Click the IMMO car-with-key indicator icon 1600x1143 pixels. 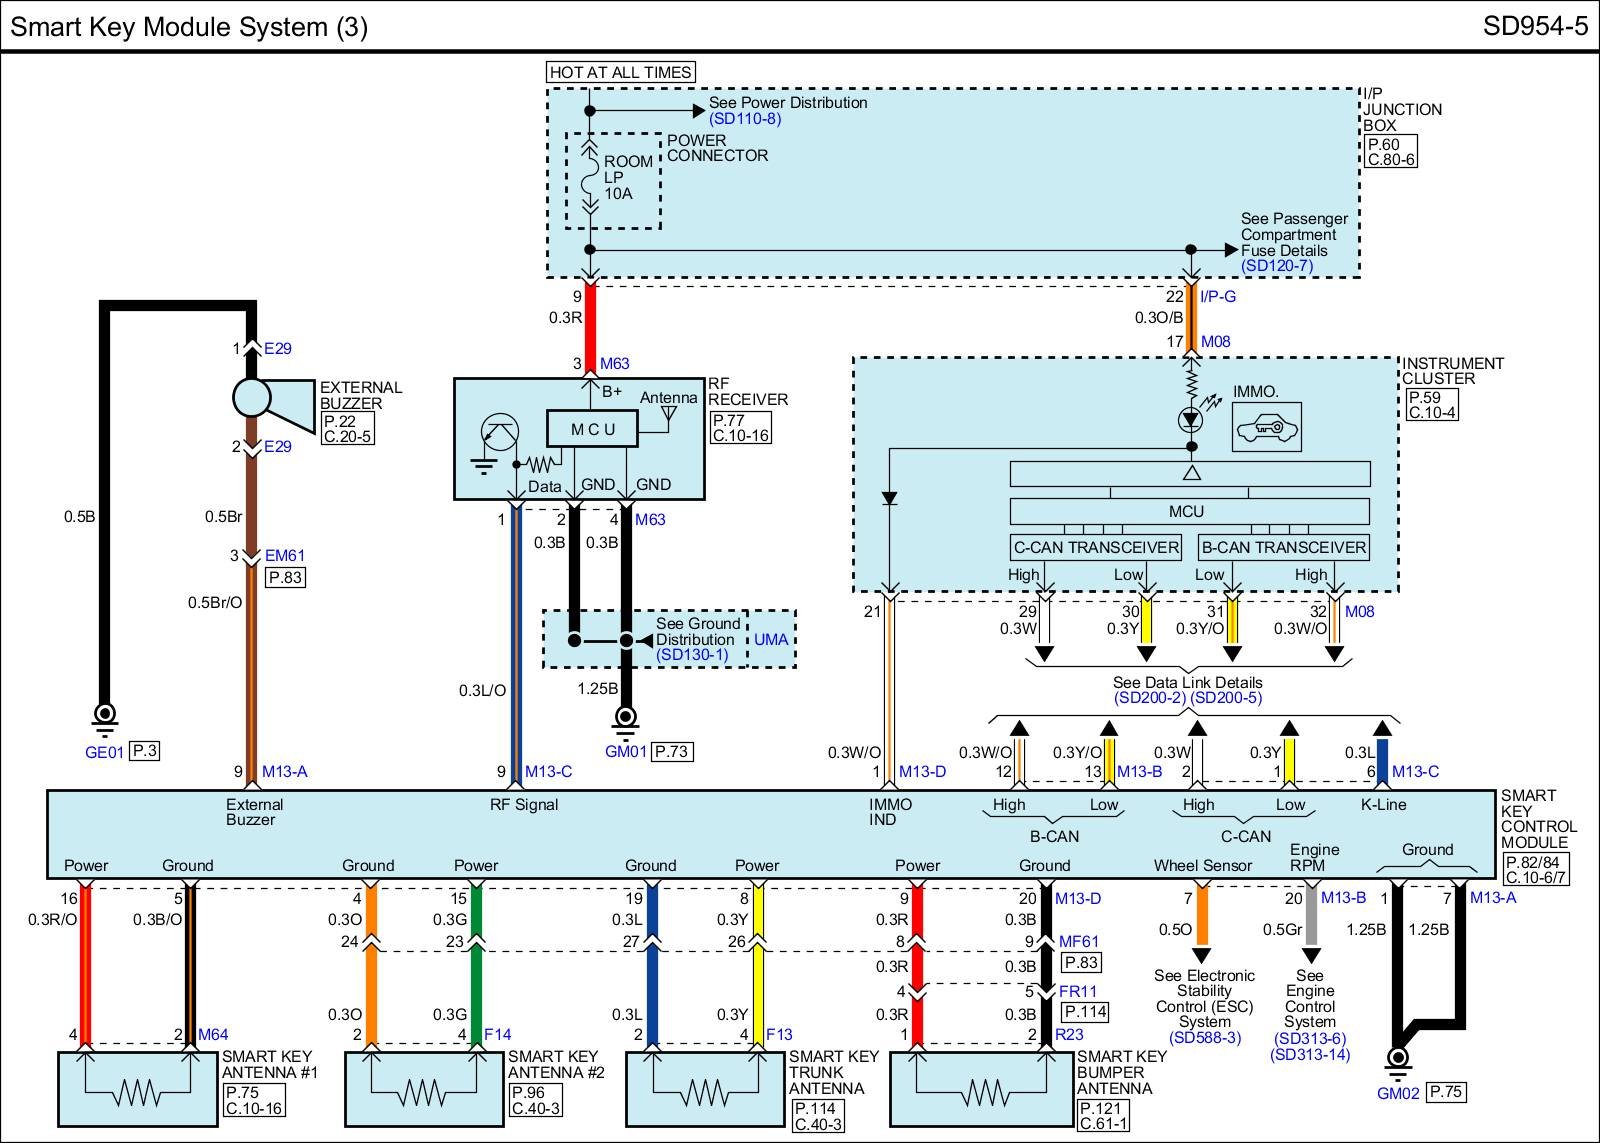pyautogui.click(x=1266, y=428)
